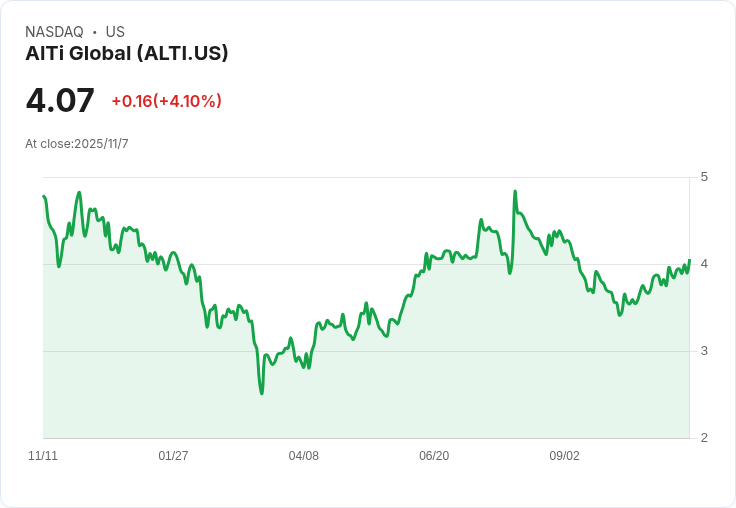Click the At close:2025/11/7 timestamp
Viewport: 736px width, 508px height.
[77, 144]
